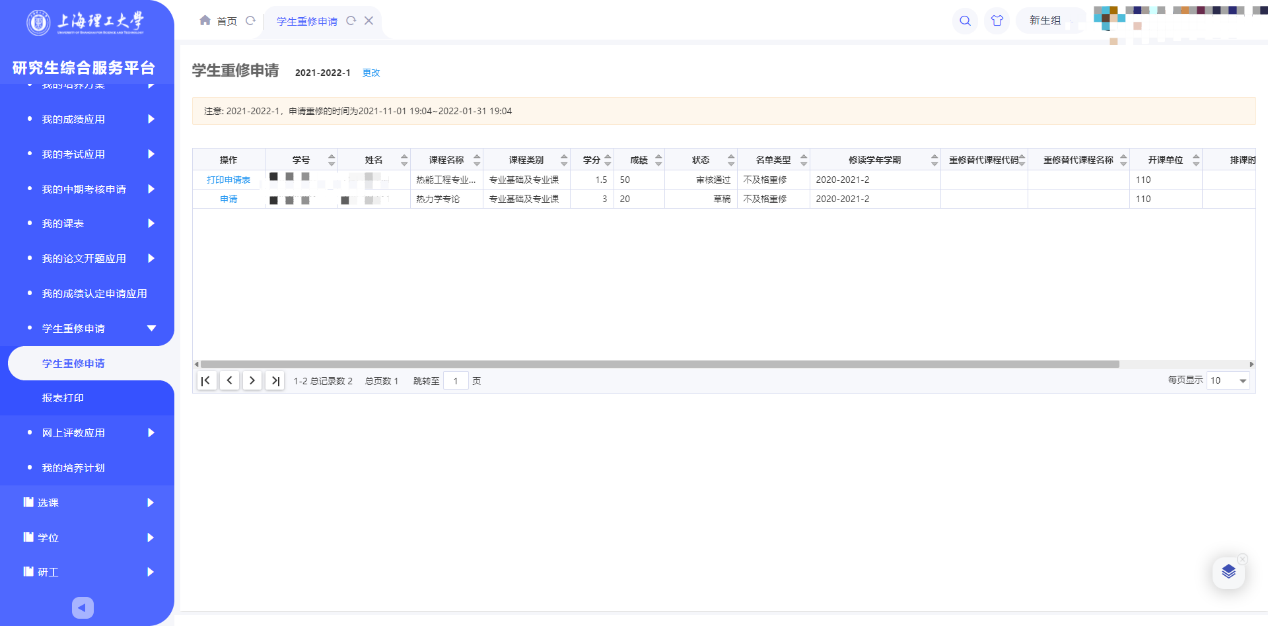Close the 学生重修申请 tab
Viewport: 1268px width, 626px height.
(369, 21)
